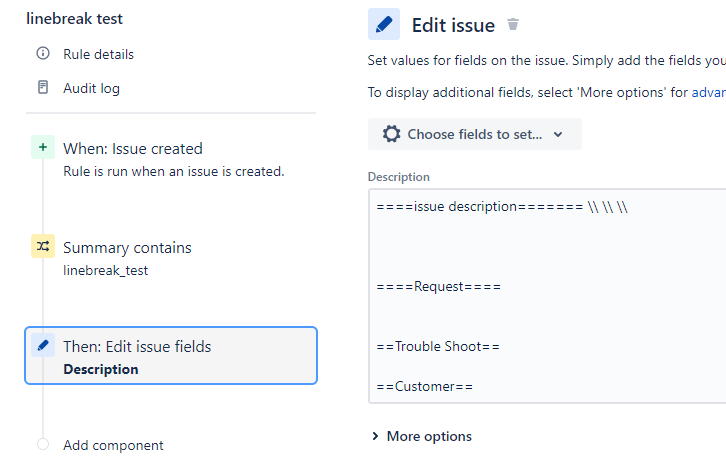The image size is (726, 467).
Task: Click the Rule details info icon
Action: point(42,54)
